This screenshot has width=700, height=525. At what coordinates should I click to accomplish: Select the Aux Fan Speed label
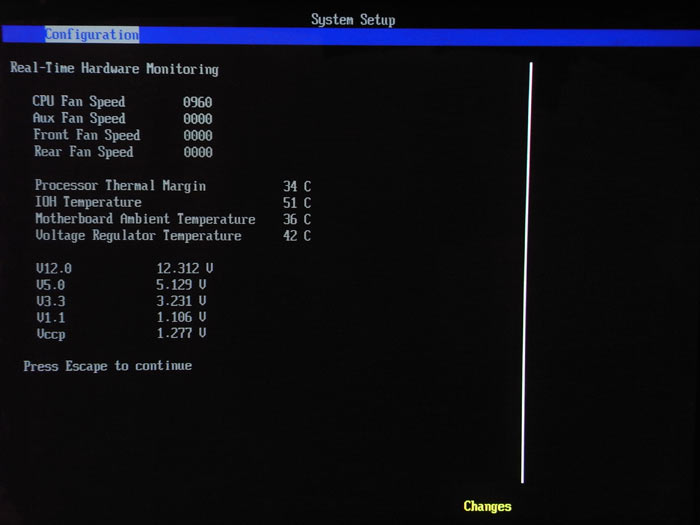pos(79,118)
